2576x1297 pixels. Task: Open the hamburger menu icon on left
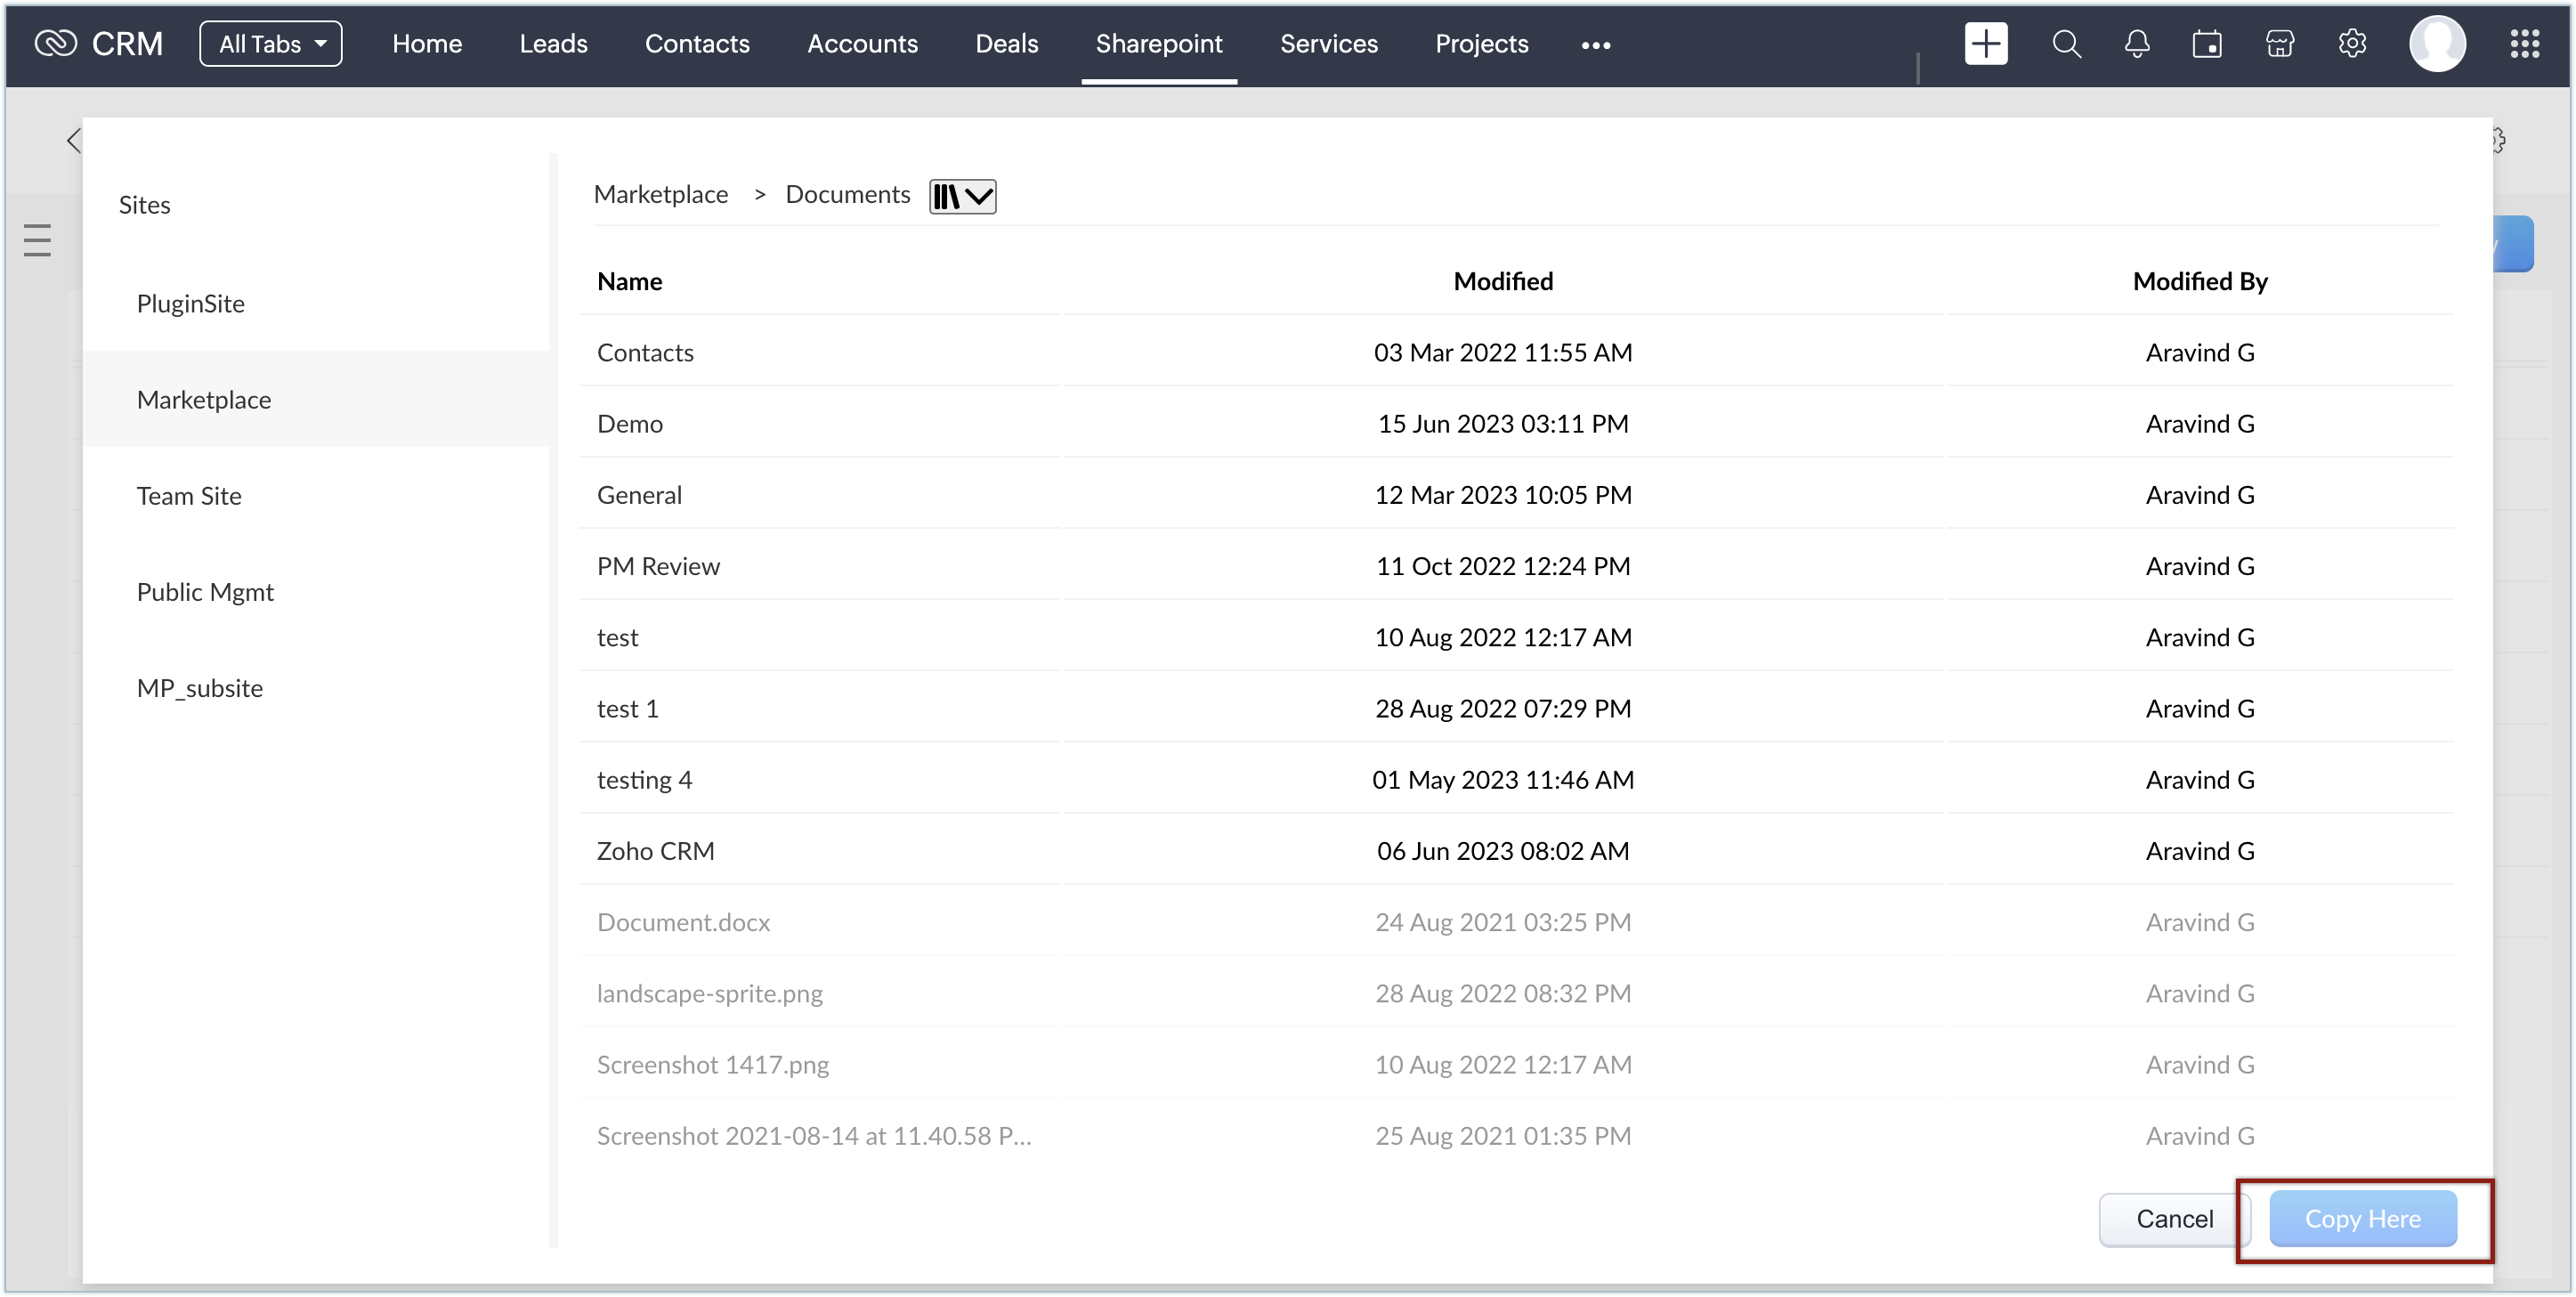[37, 240]
